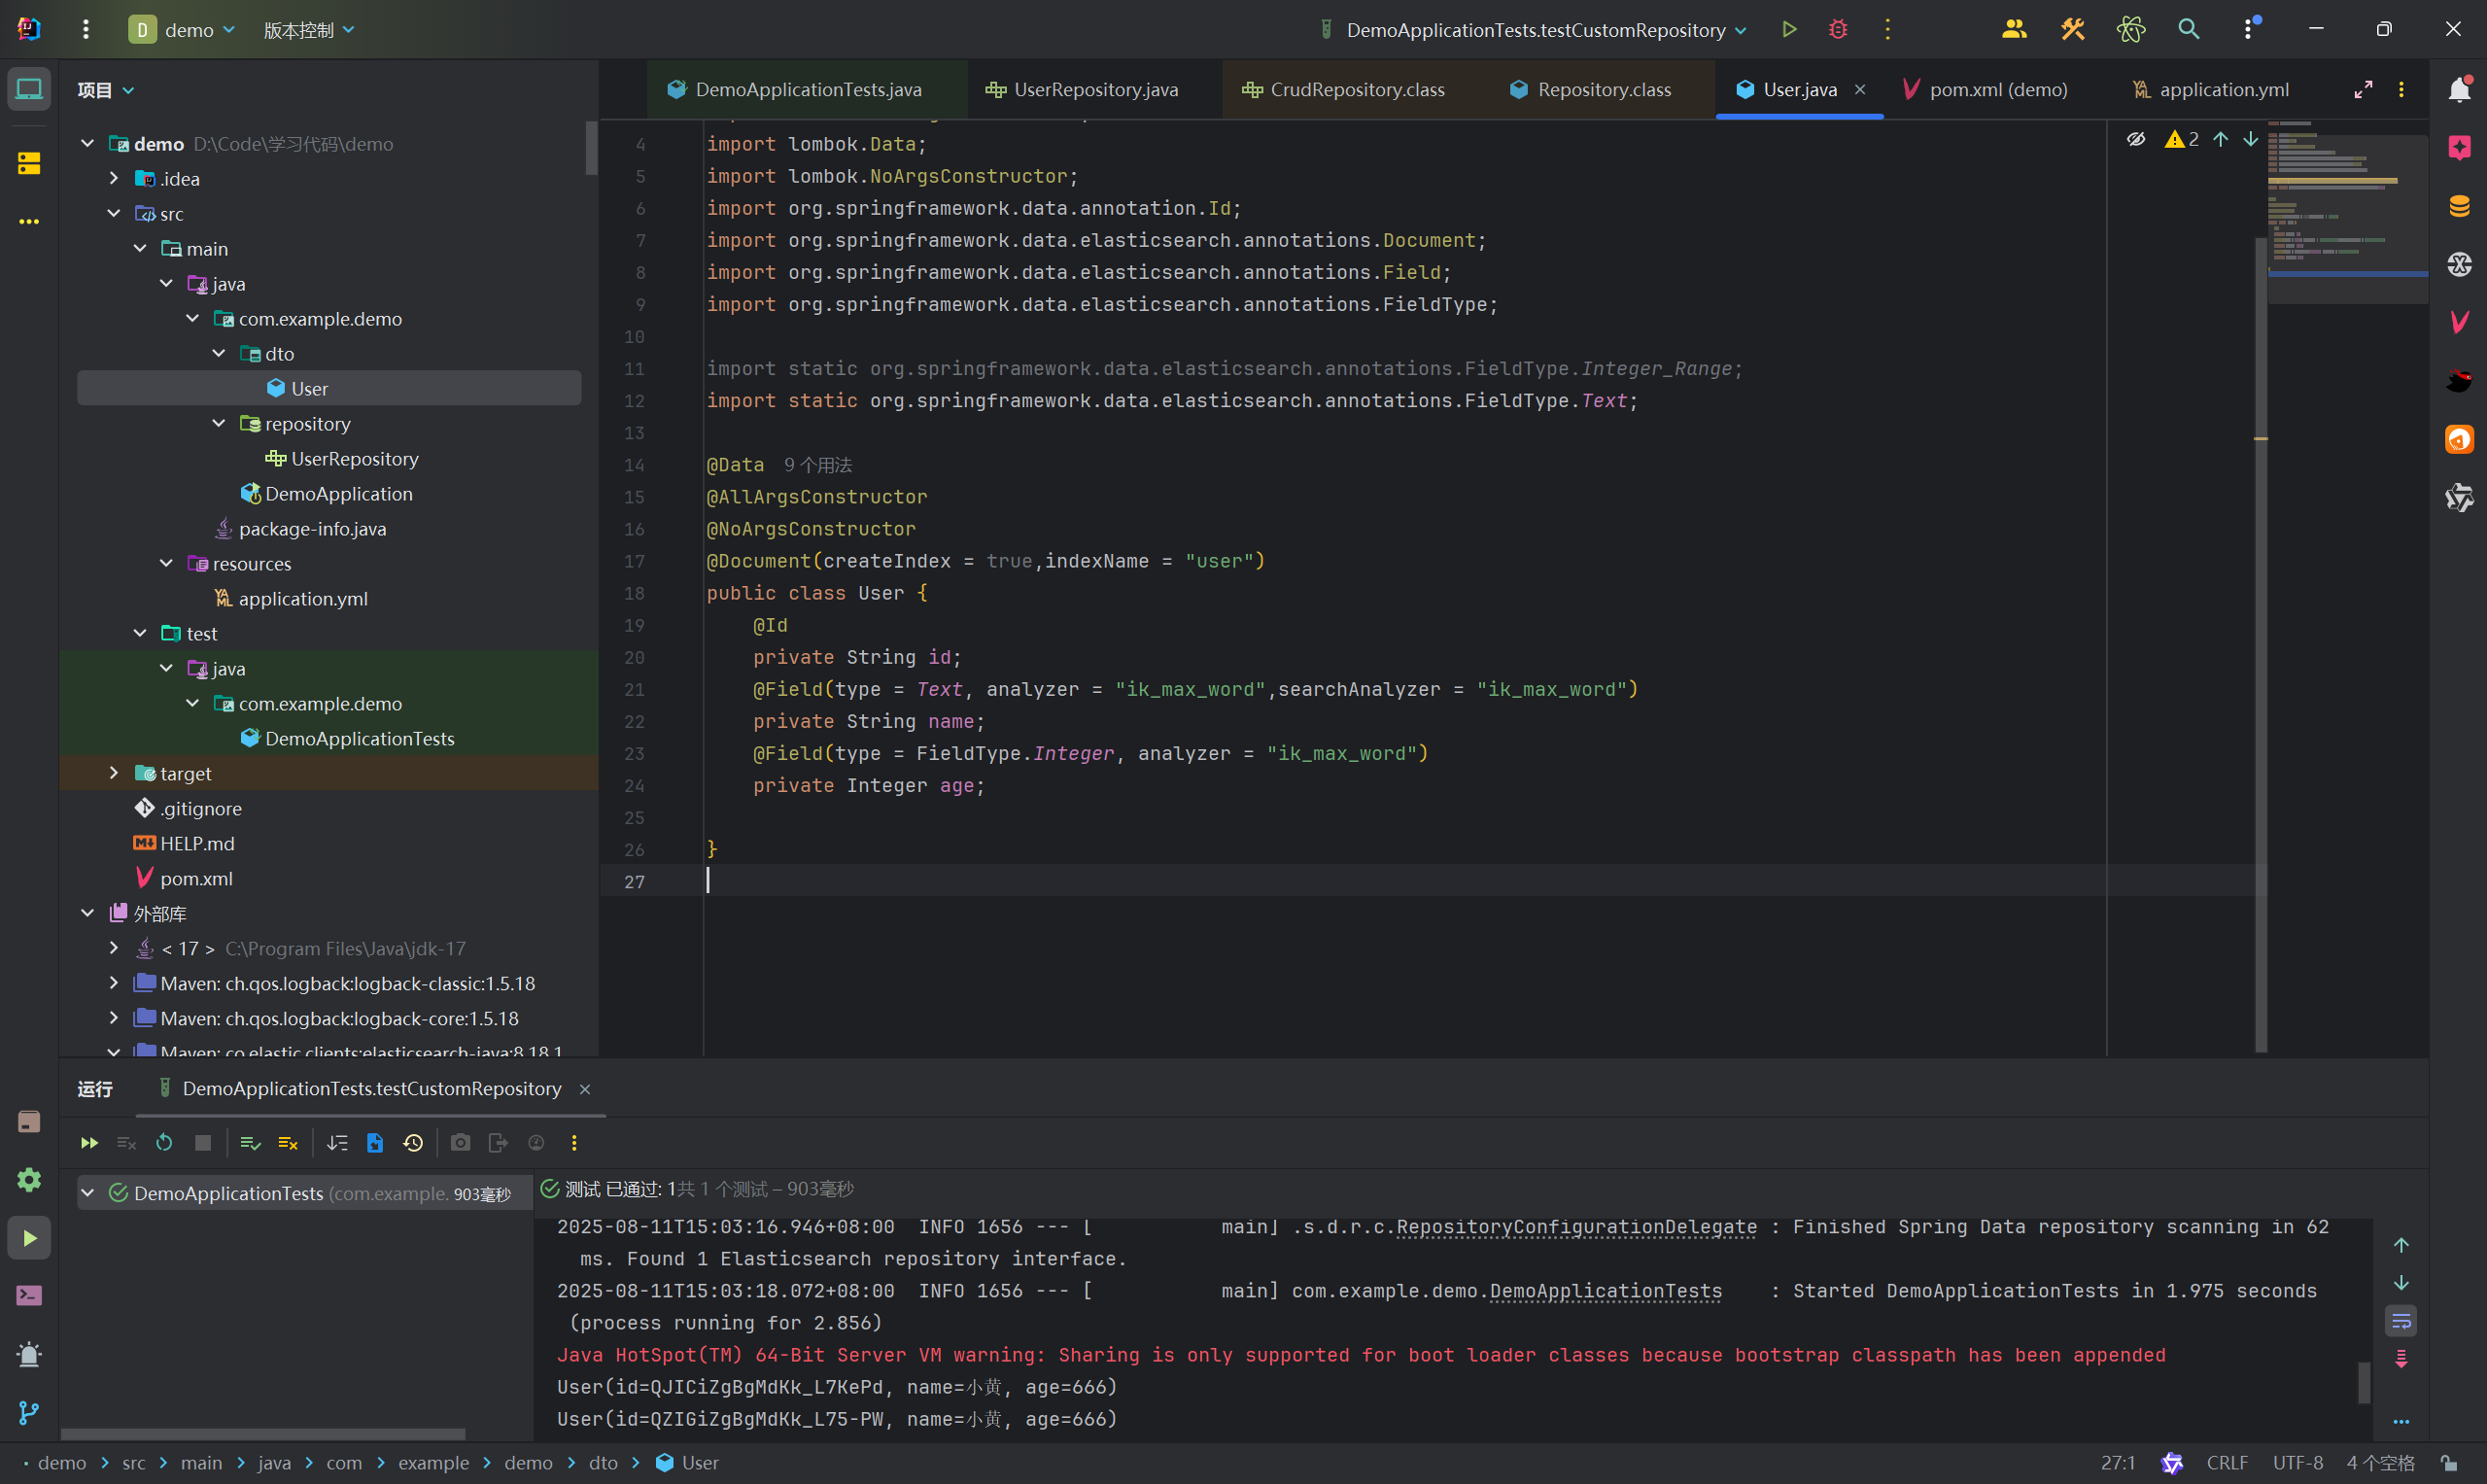Switch to Repository.class tab
The height and width of the screenshot is (1484, 2487).
click(x=1603, y=89)
